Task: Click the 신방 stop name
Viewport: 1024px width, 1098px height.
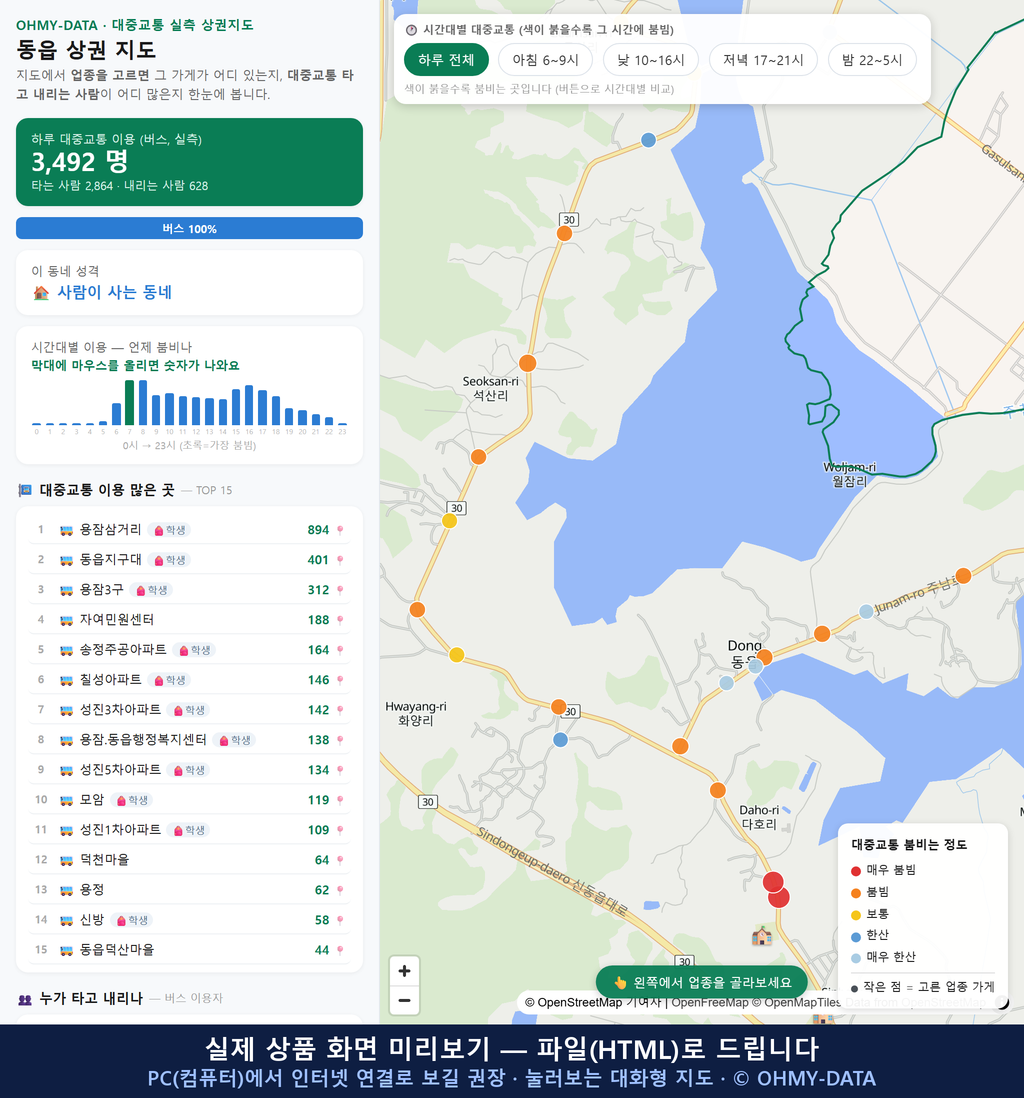Action: [92, 919]
